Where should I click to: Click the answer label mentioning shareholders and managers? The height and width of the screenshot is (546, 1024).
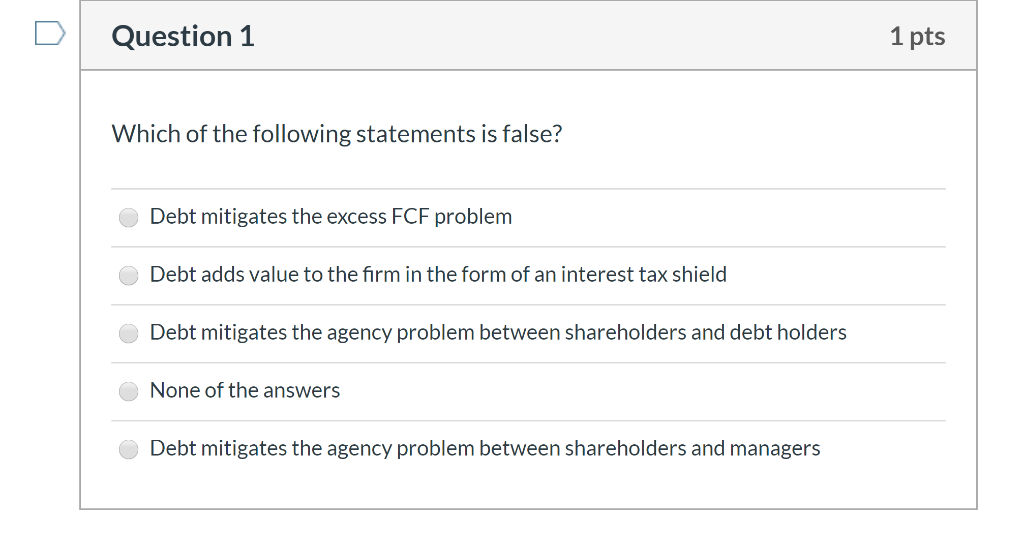click(485, 449)
